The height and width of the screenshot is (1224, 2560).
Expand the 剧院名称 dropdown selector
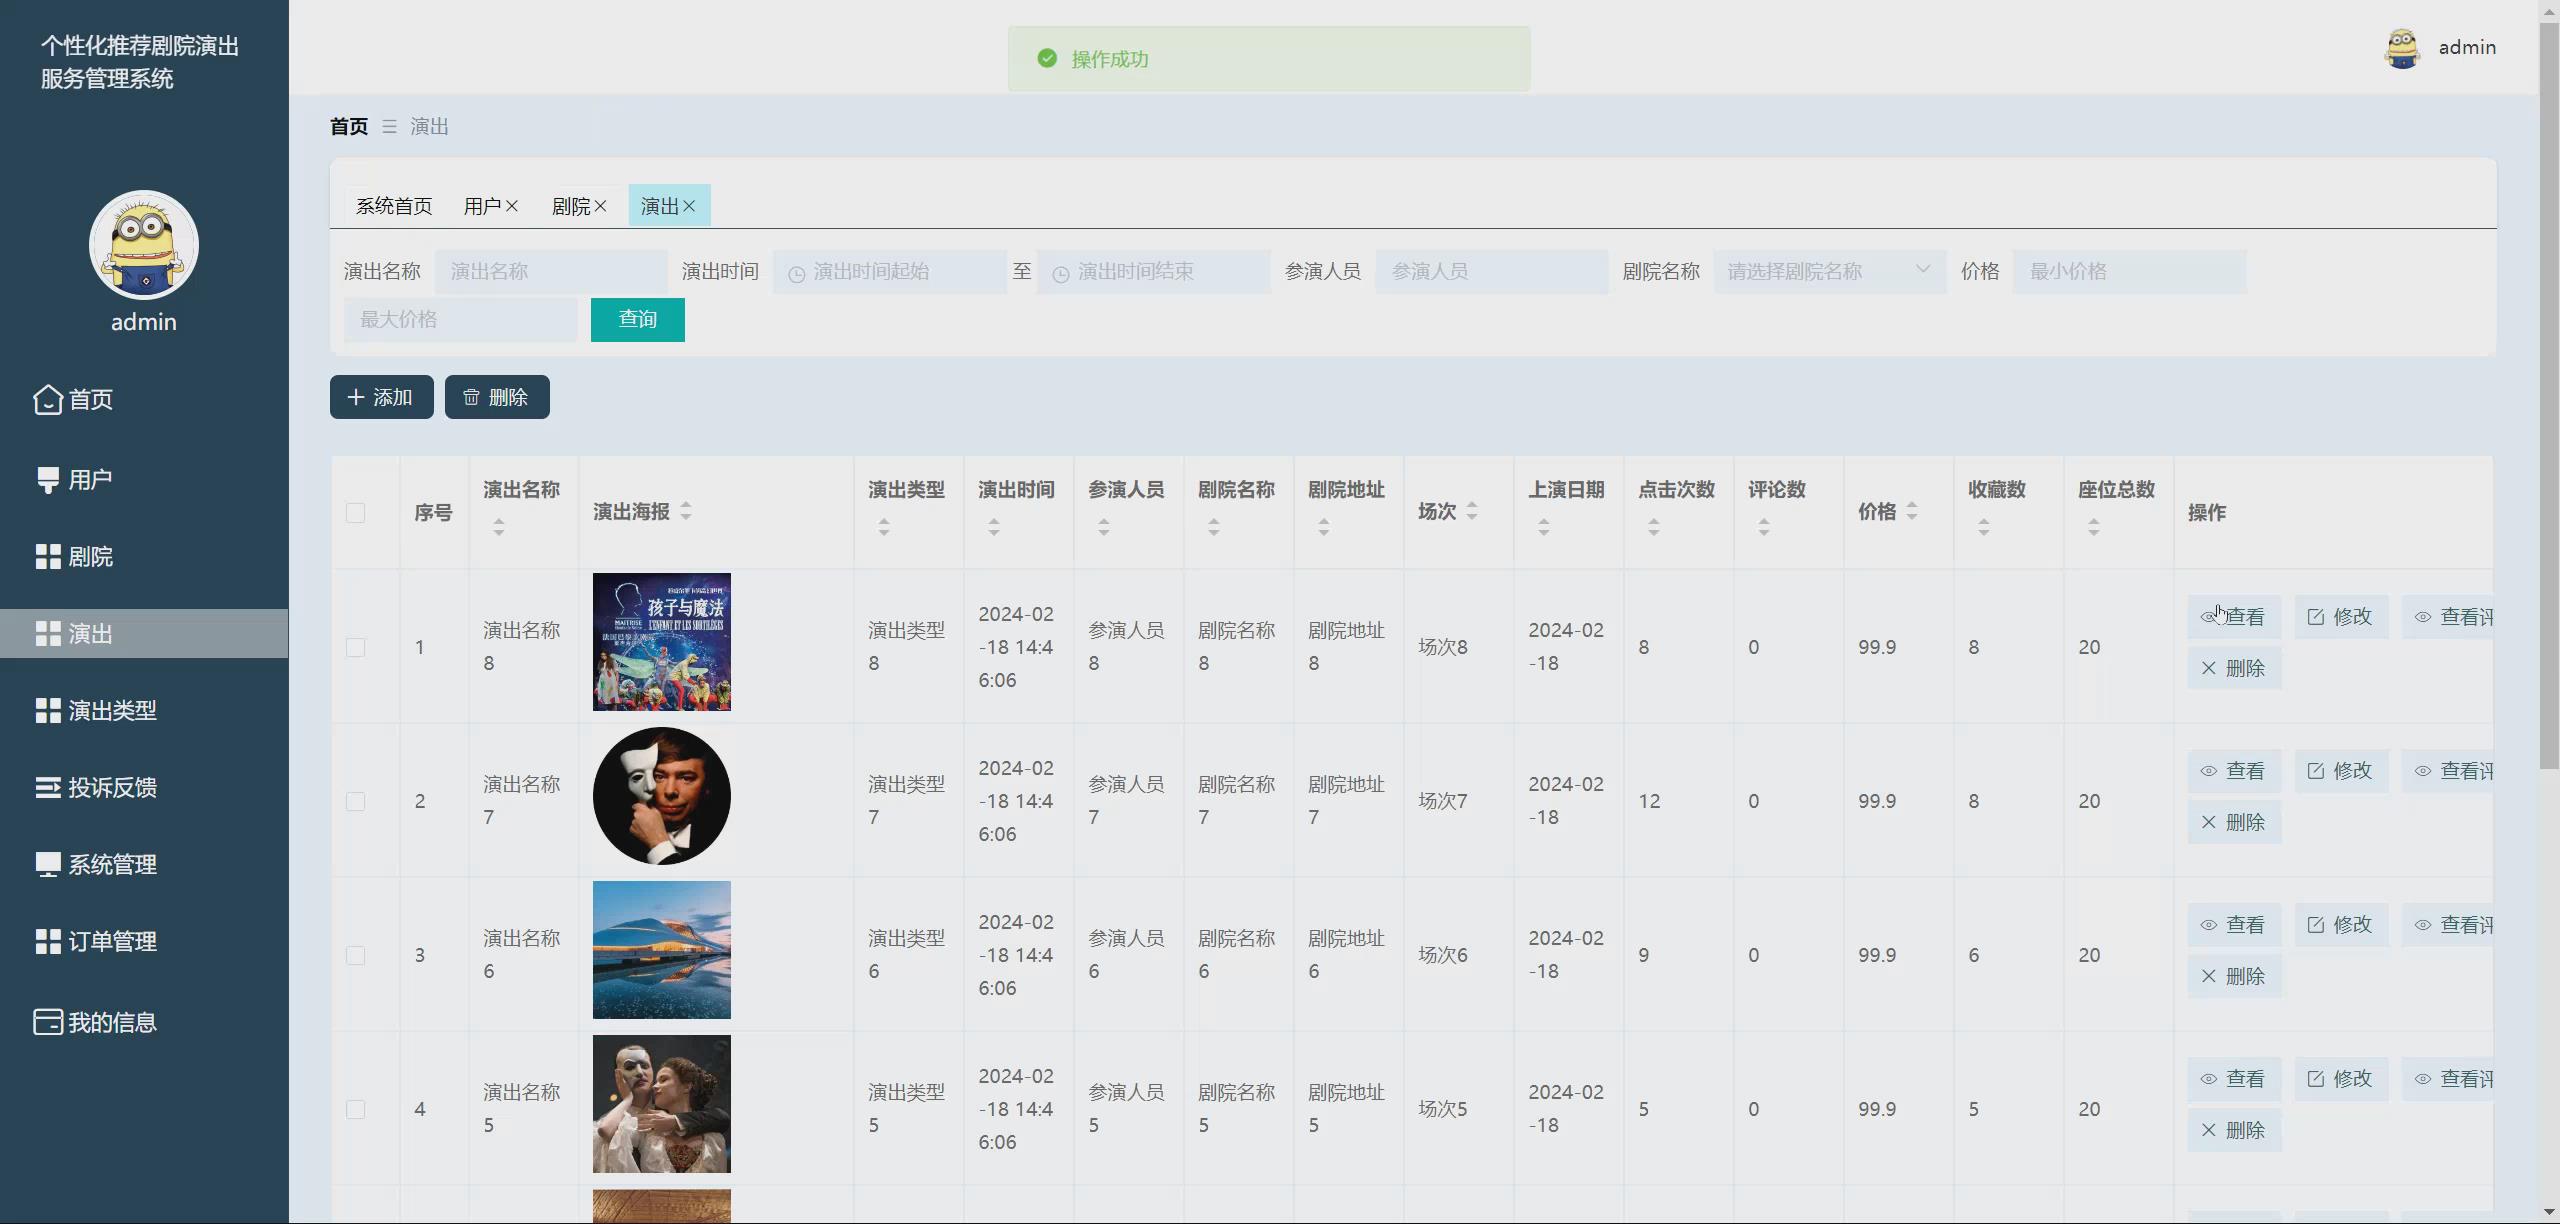point(1828,272)
